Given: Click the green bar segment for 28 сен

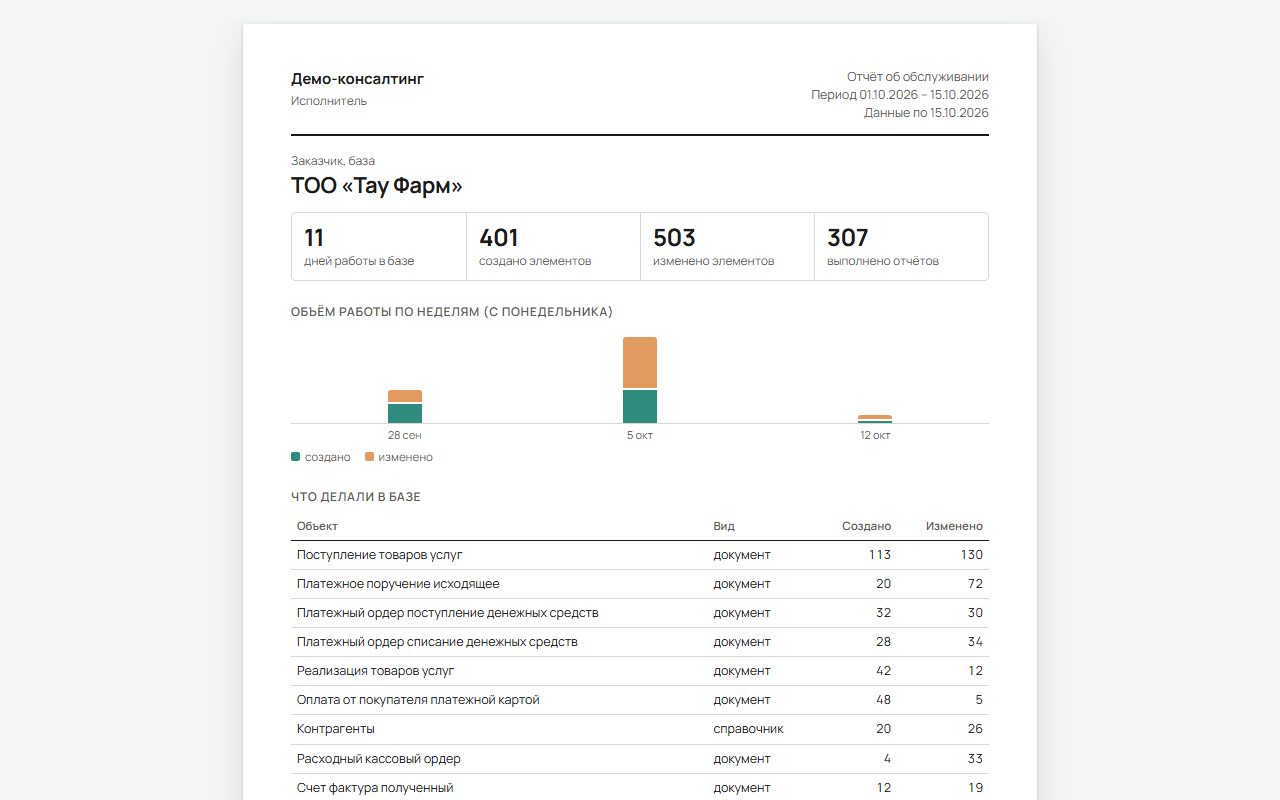Looking at the screenshot, I should pos(405,413).
